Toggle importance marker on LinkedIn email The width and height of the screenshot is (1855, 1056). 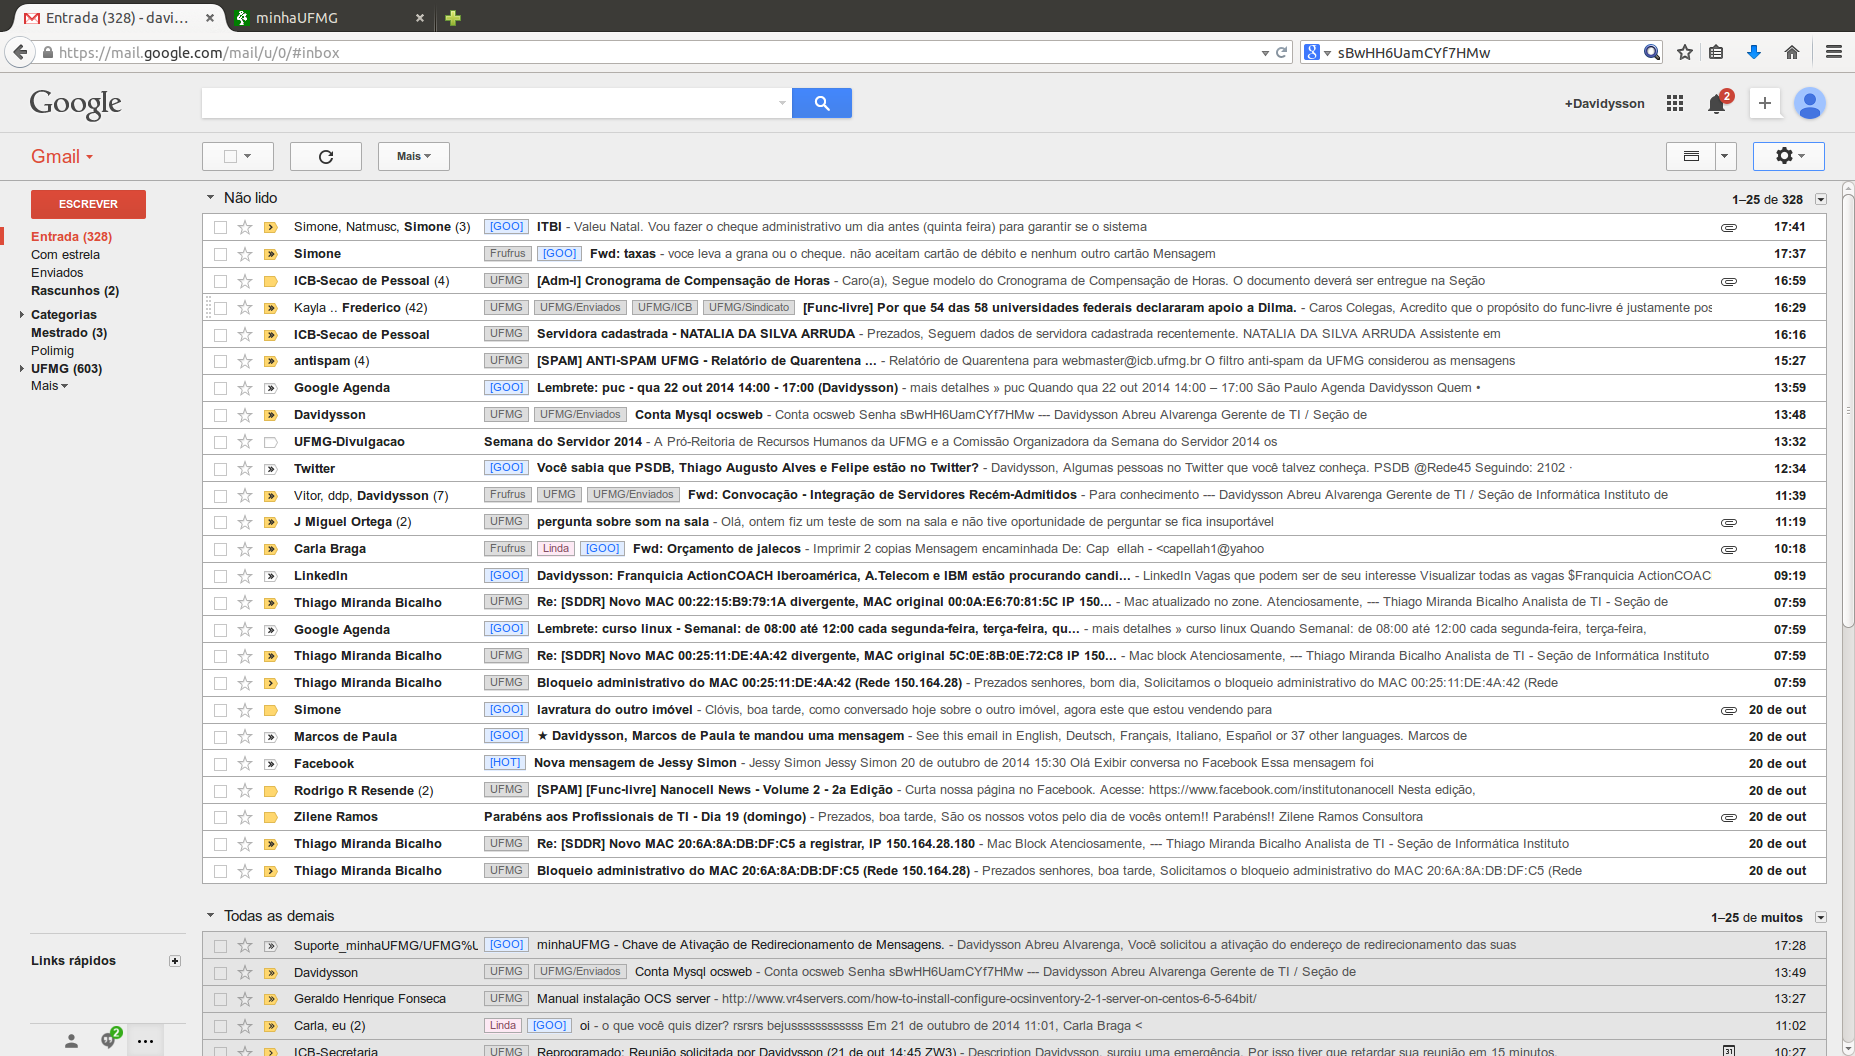tap(270, 576)
